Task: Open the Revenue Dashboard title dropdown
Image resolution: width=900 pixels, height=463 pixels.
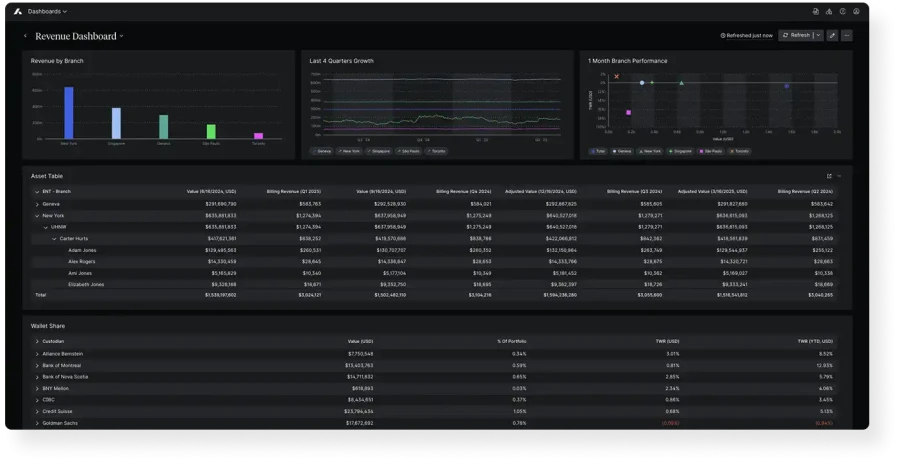Action: coord(122,36)
